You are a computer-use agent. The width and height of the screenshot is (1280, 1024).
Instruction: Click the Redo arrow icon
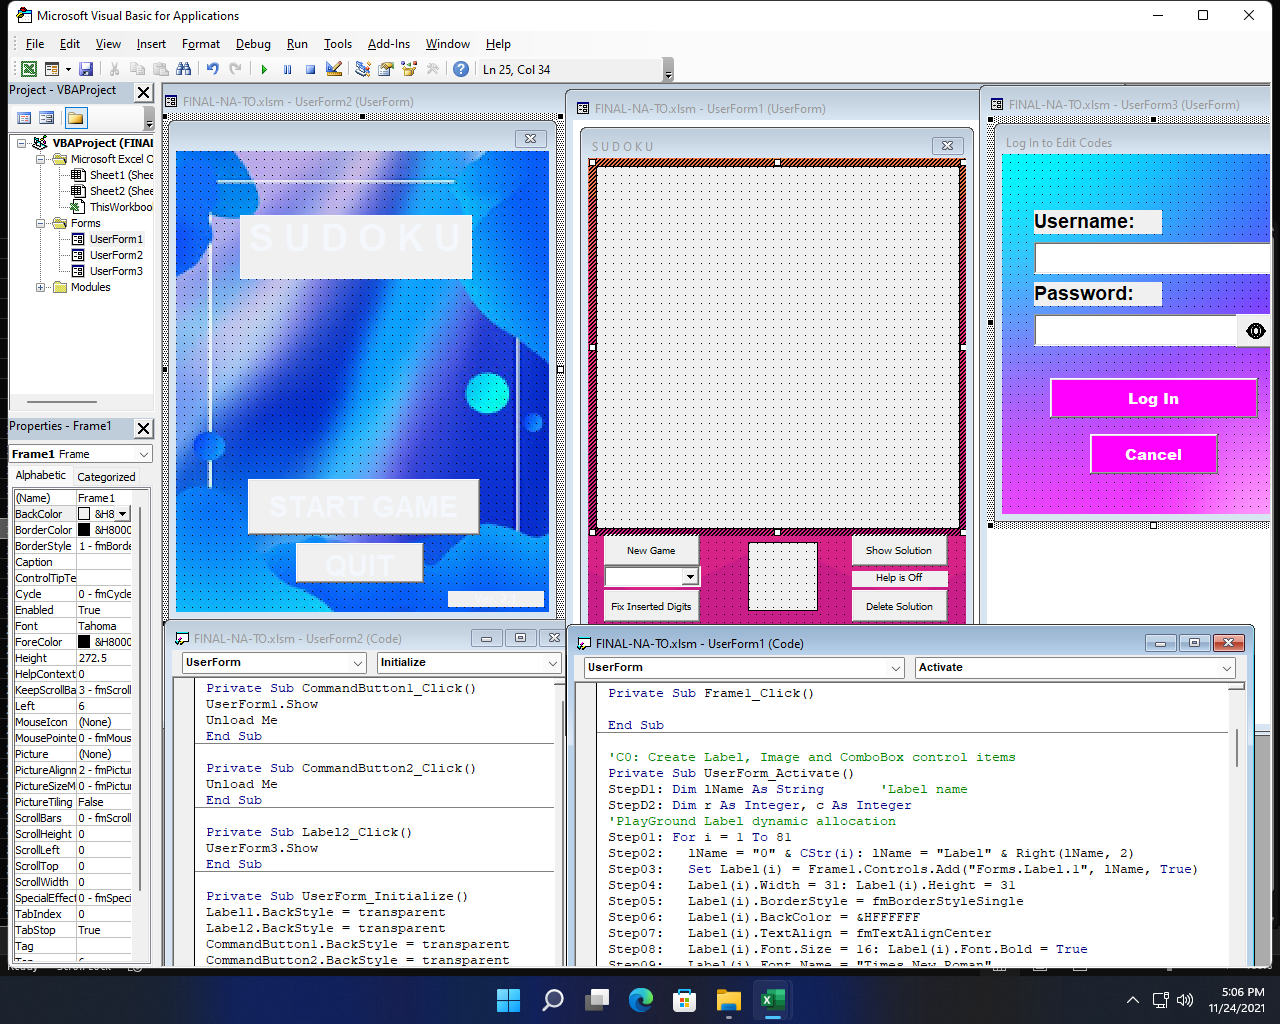235,69
